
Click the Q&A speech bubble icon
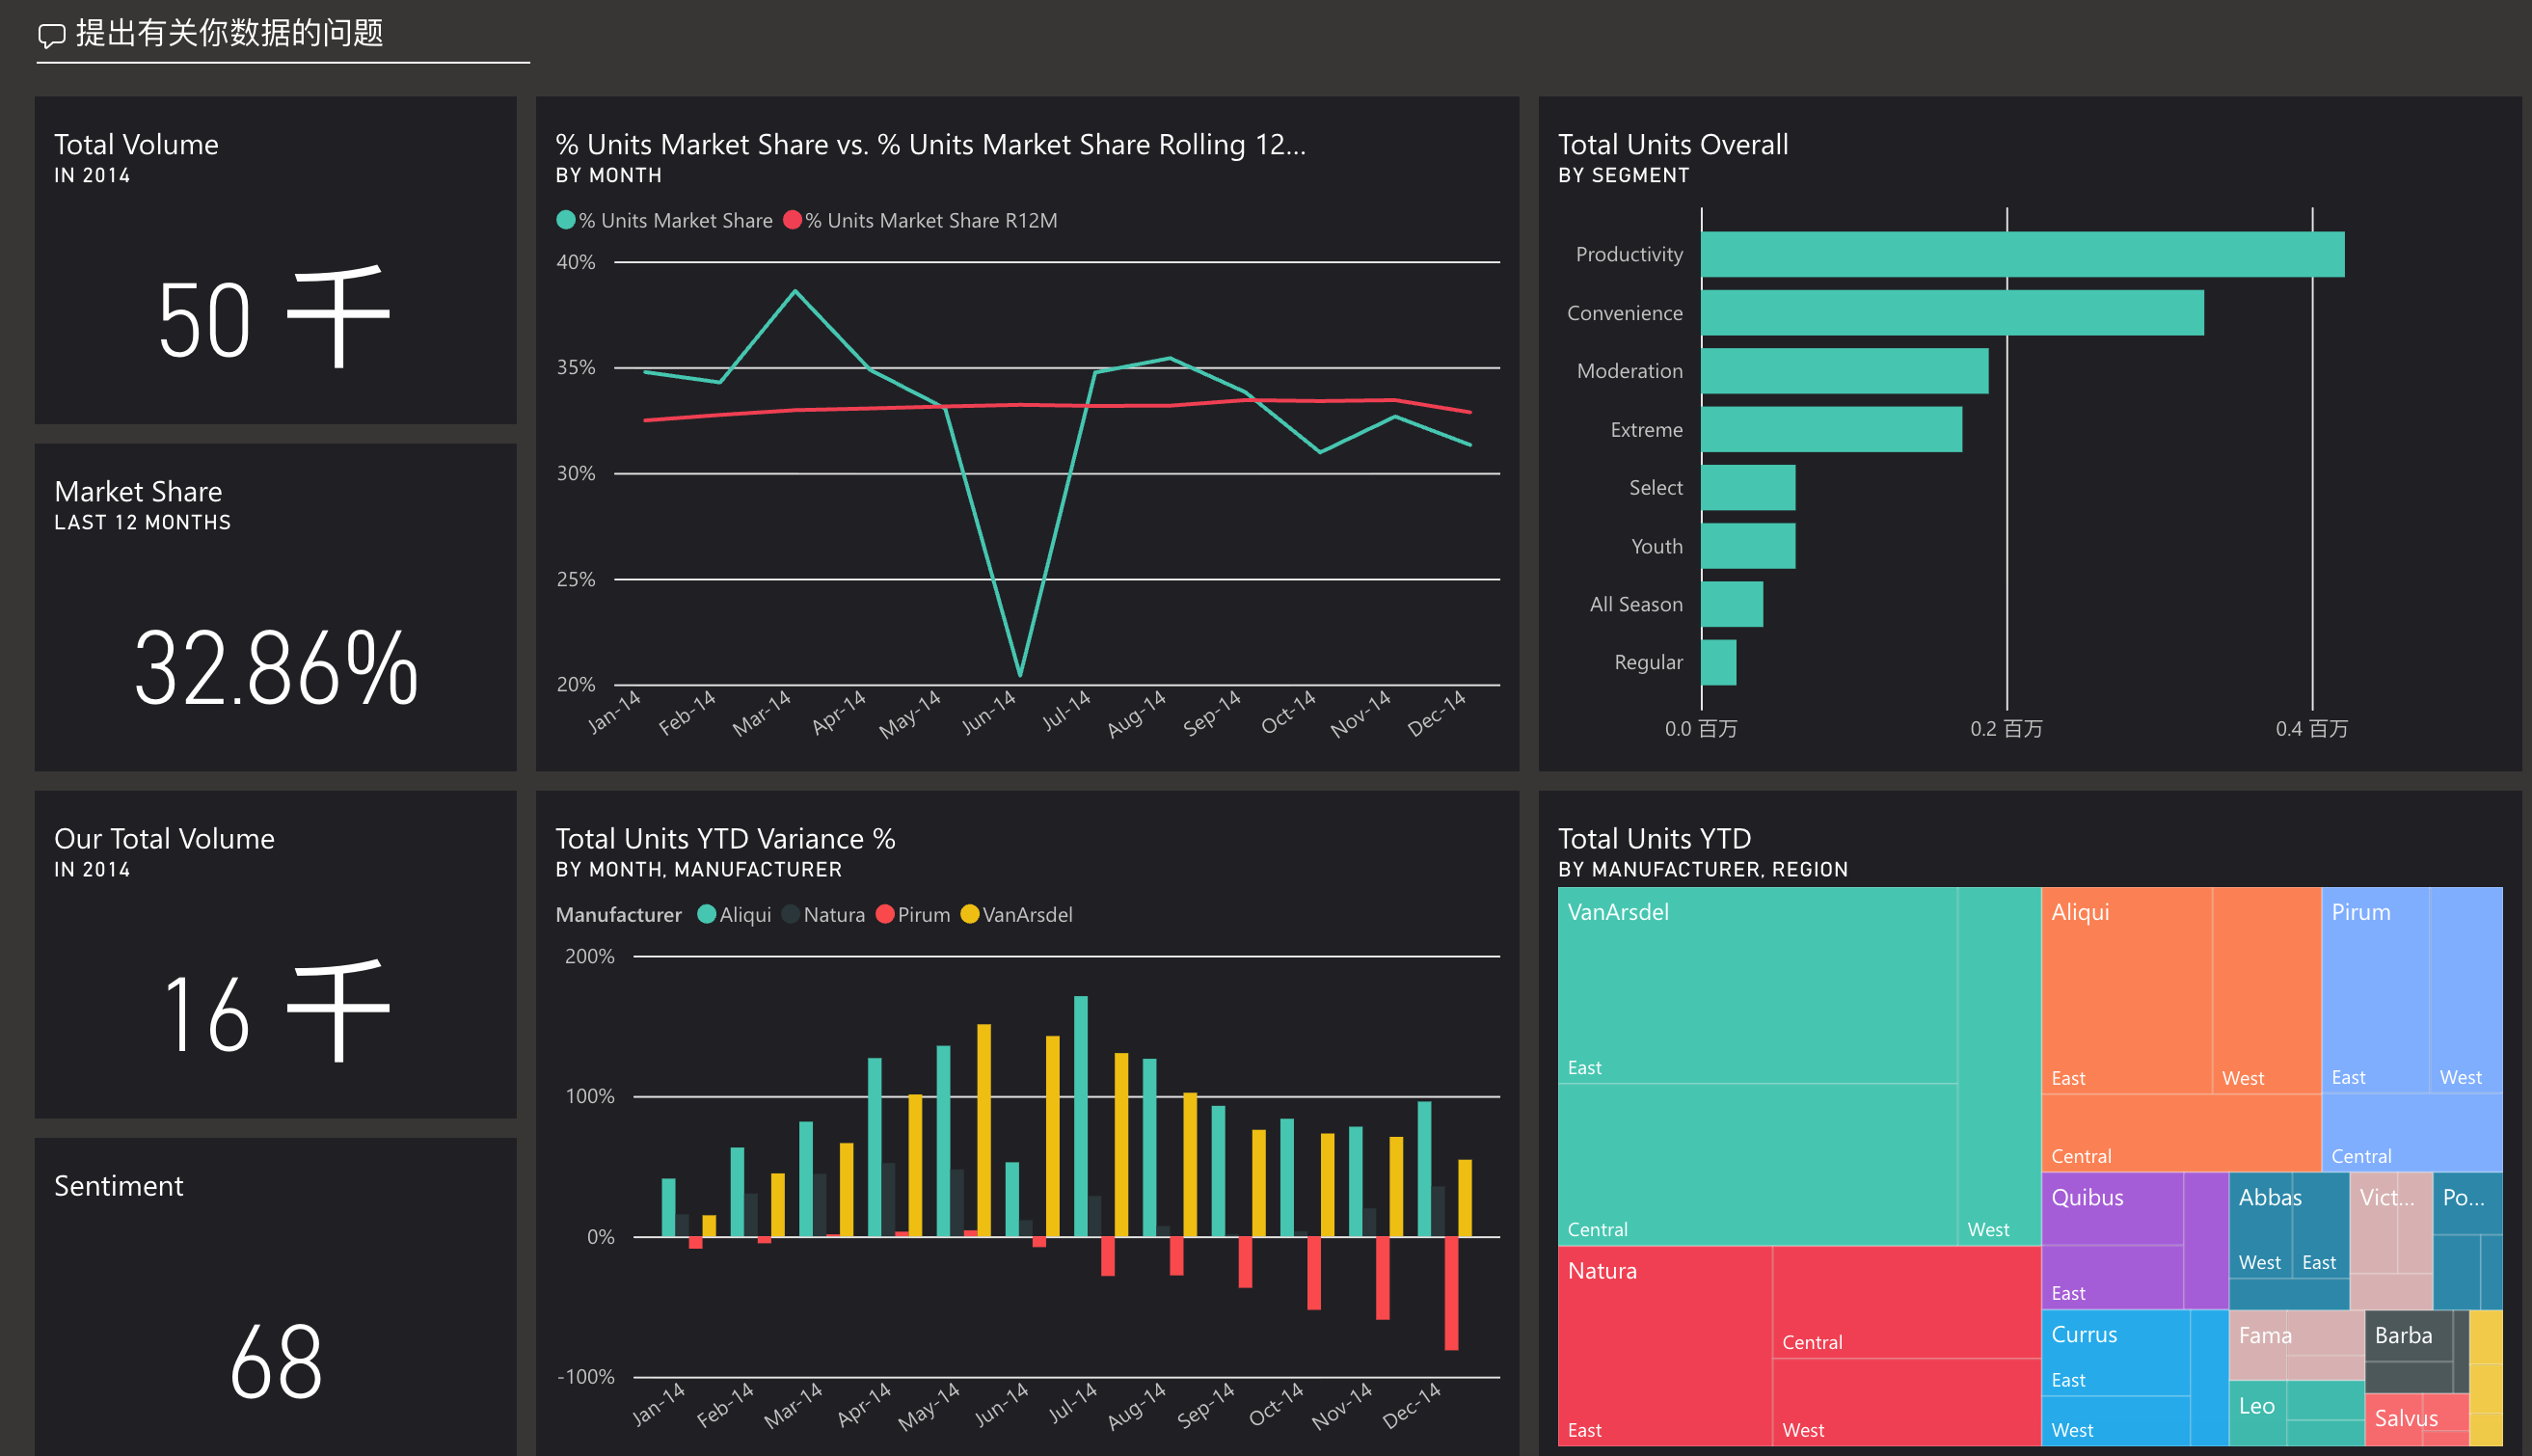(51, 36)
